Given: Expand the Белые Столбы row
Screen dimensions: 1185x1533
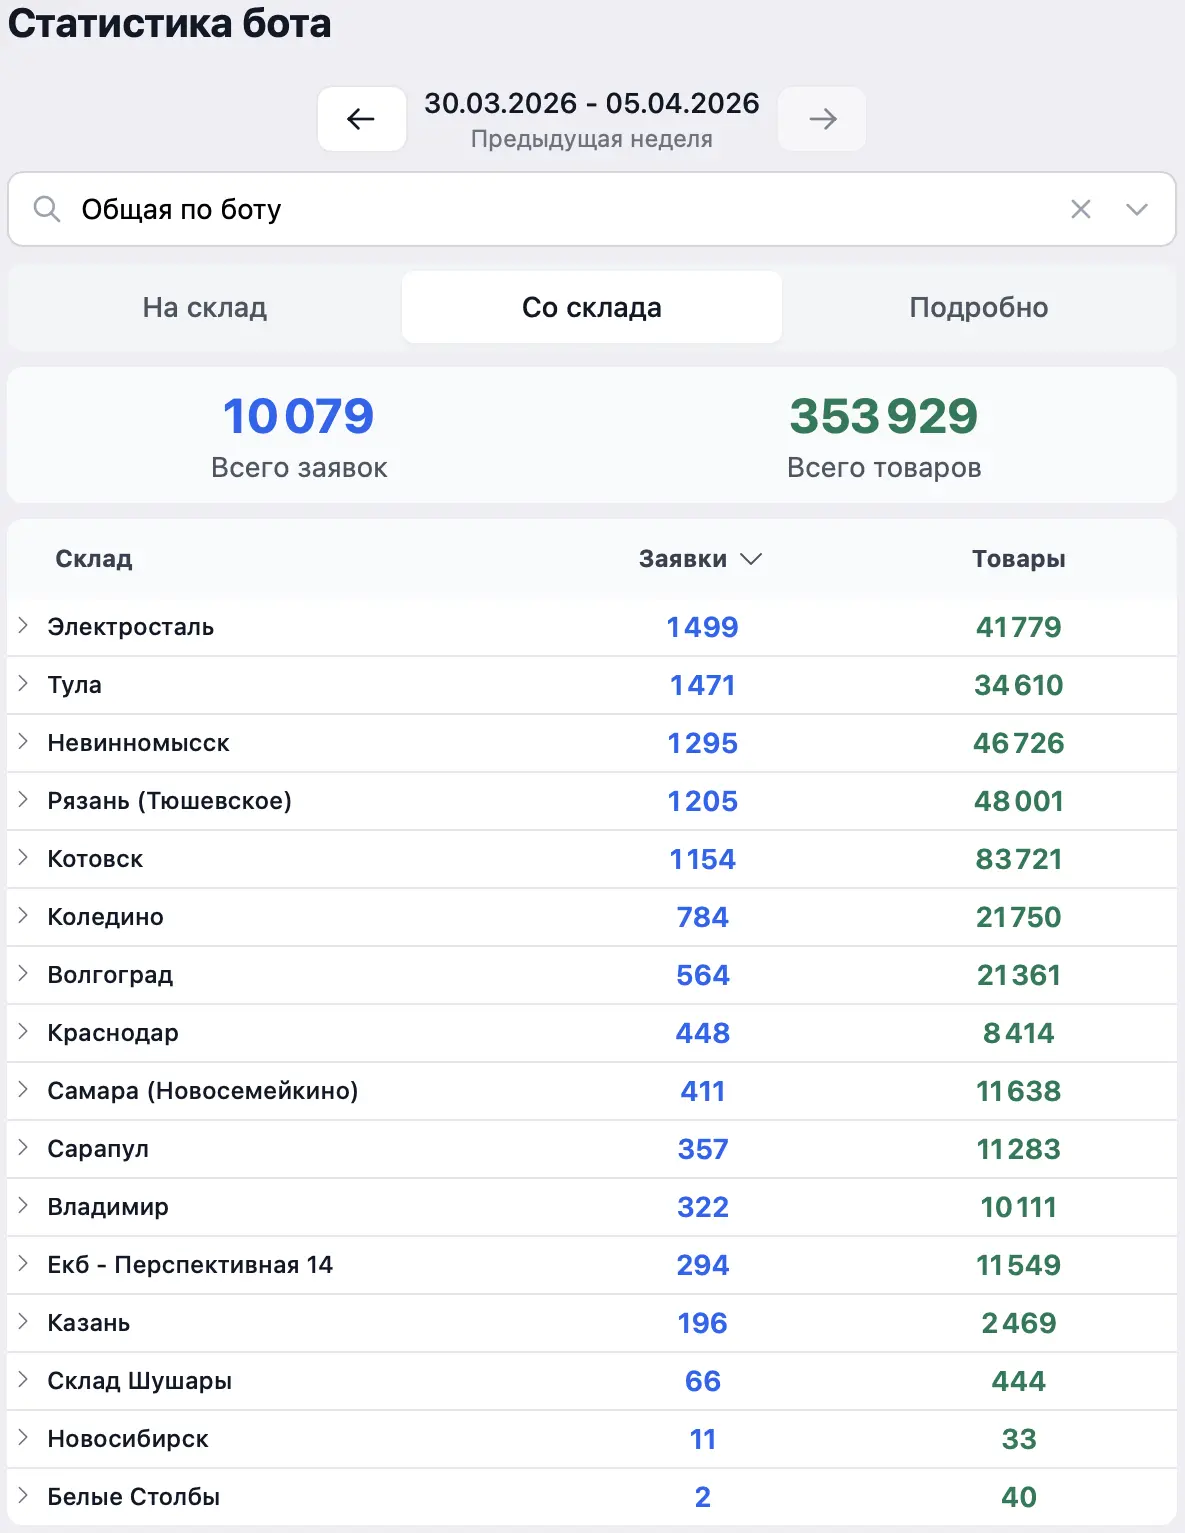Looking at the screenshot, I should pos(23,1496).
